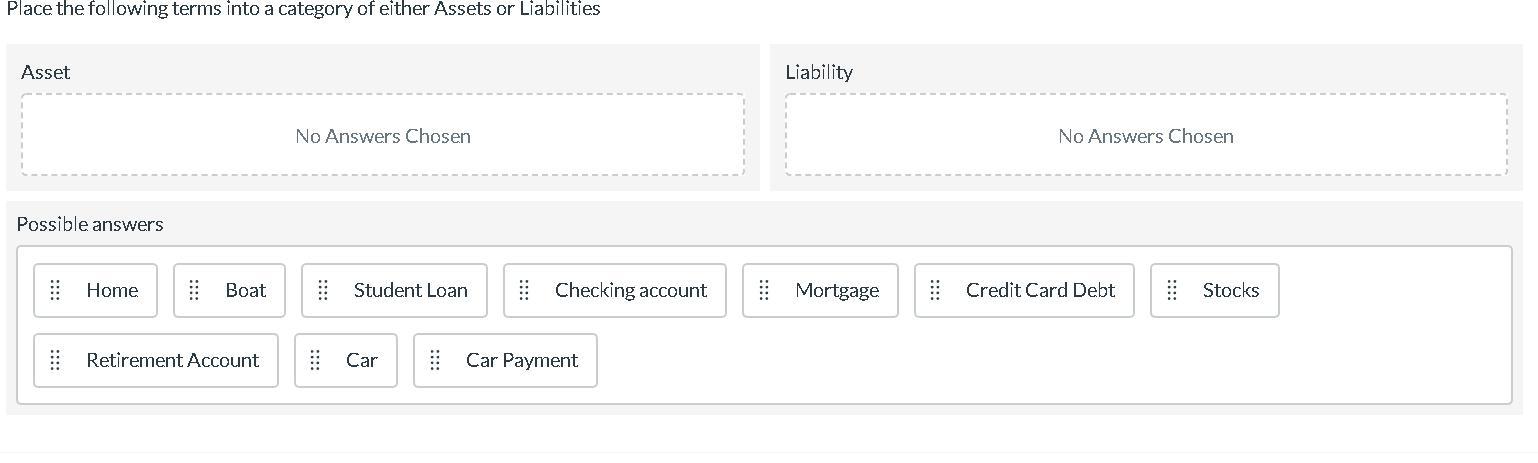This screenshot has width=1538, height=463.
Task: Click the Student Loan drag handle icon
Action: click(x=323, y=290)
